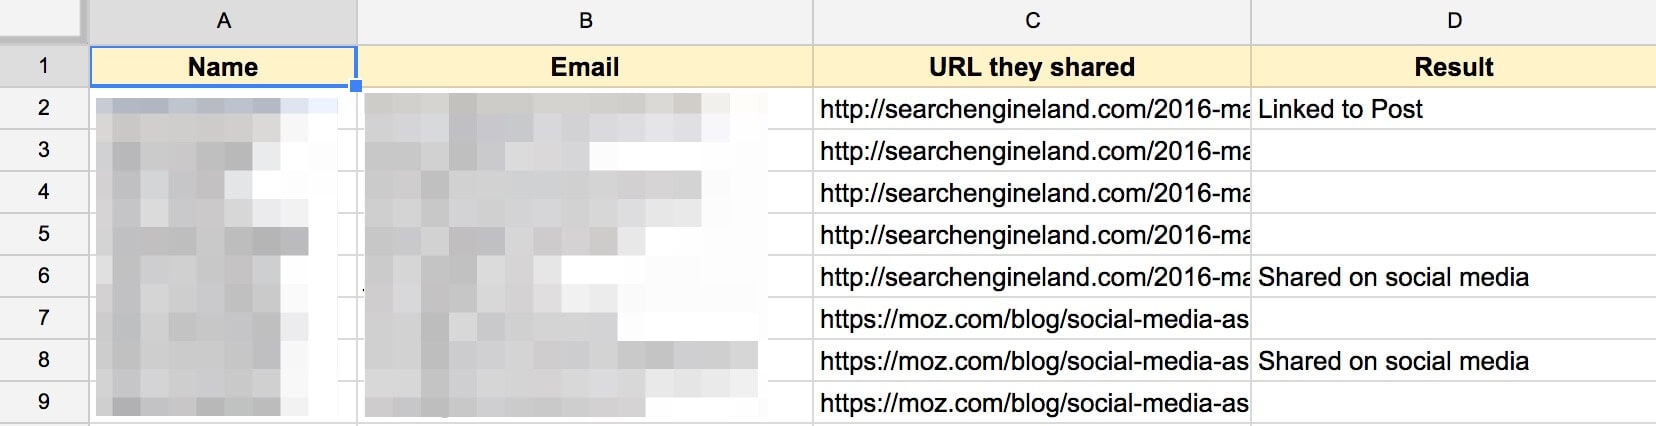
Task: Select row 9 header number
Action: tap(44, 402)
